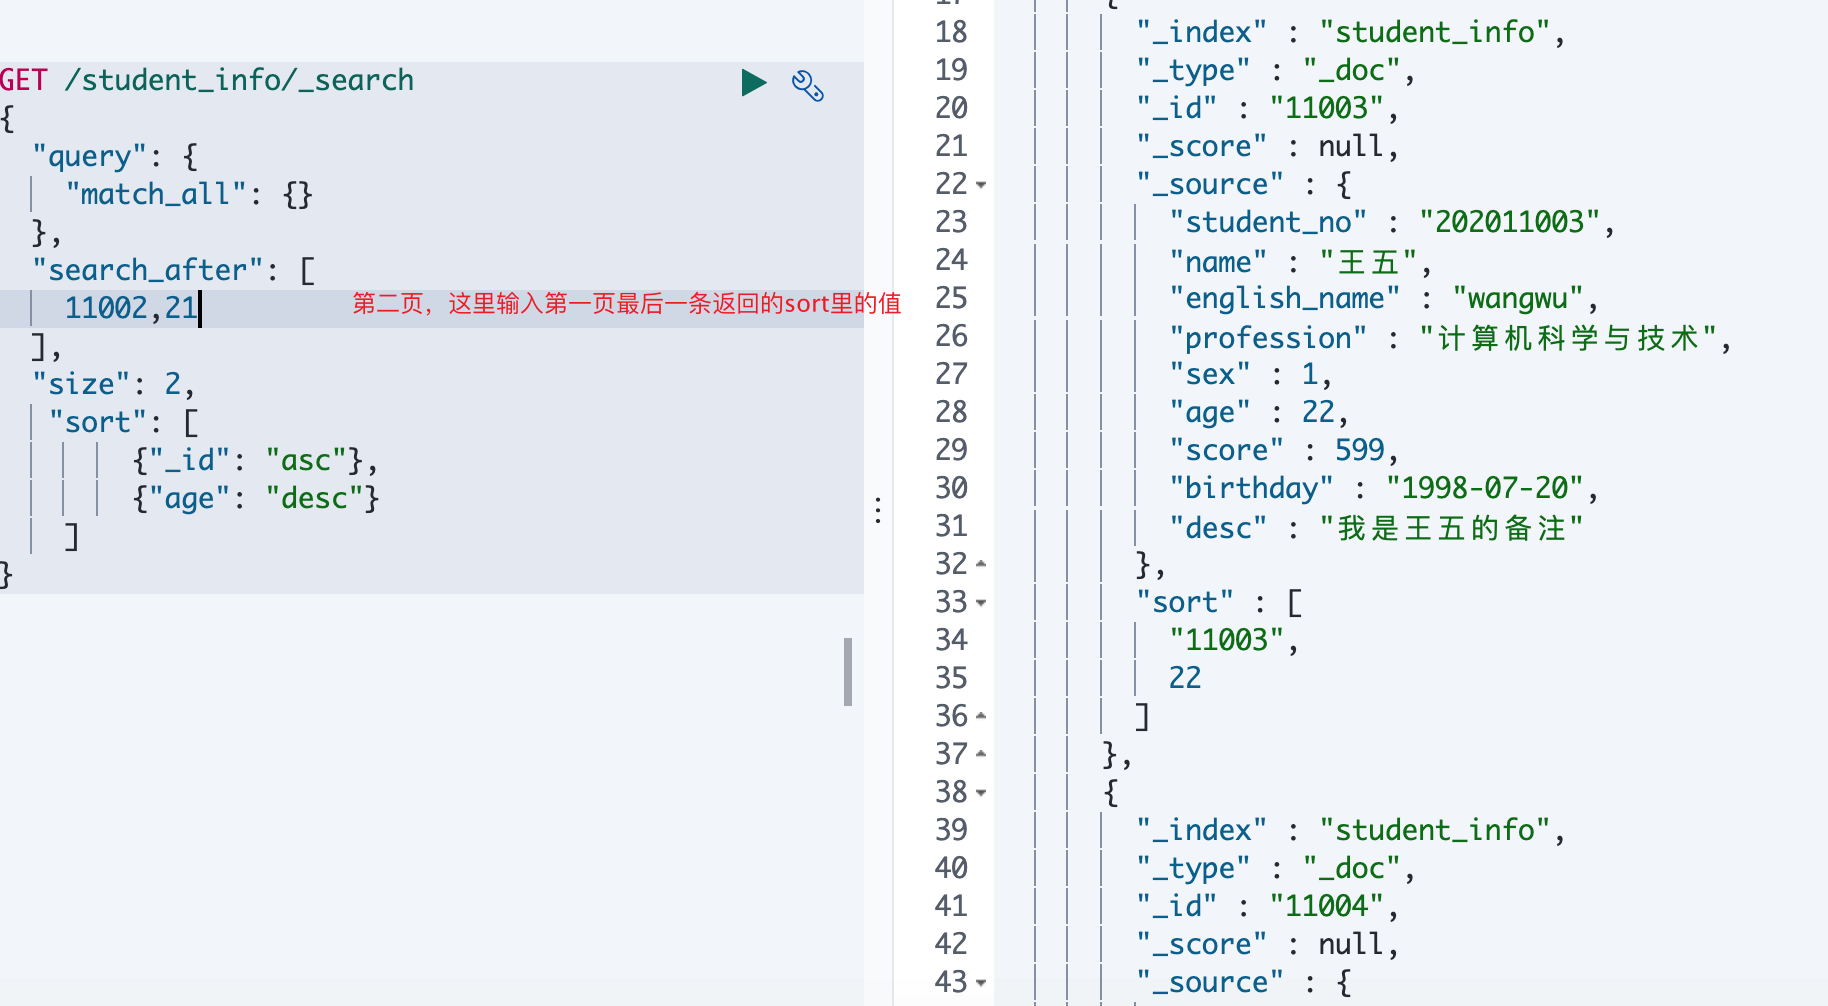The width and height of the screenshot is (1828, 1006).
Task: Click the "search_after": [ line
Action: click(174, 270)
